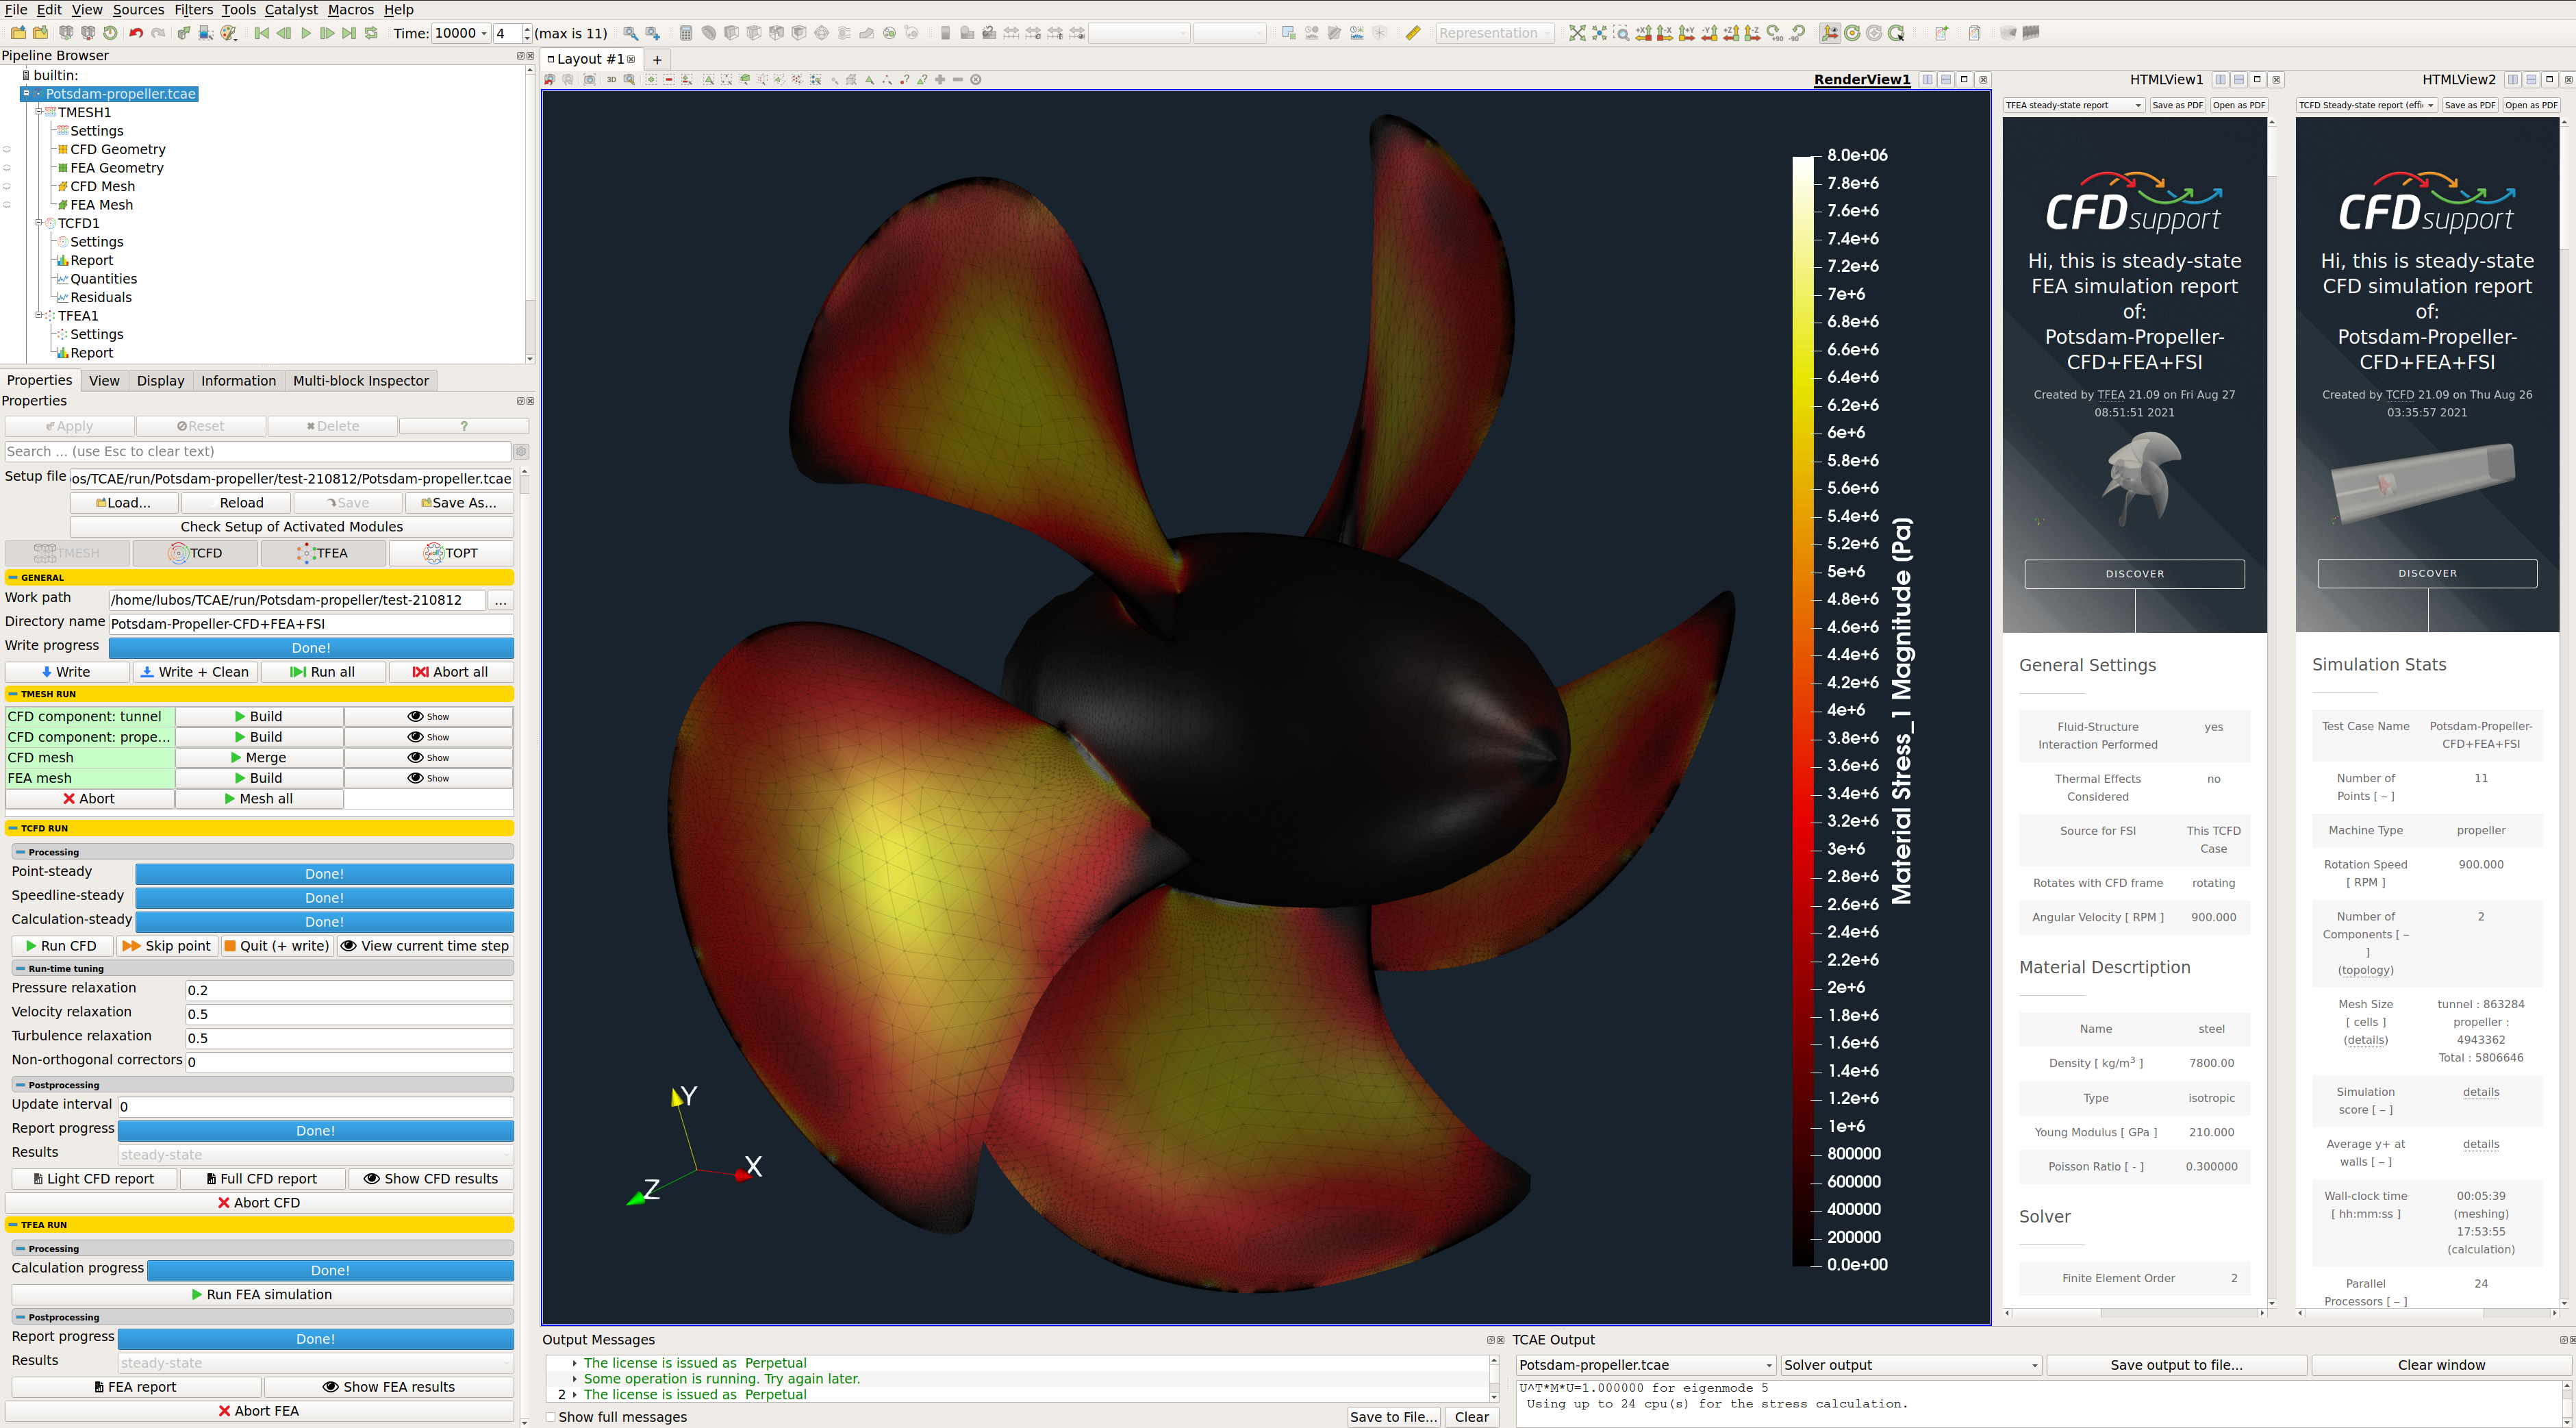Viewport: 2576px width, 1428px height.
Task: Click the Open file folder icon
Action: (18, 33)
